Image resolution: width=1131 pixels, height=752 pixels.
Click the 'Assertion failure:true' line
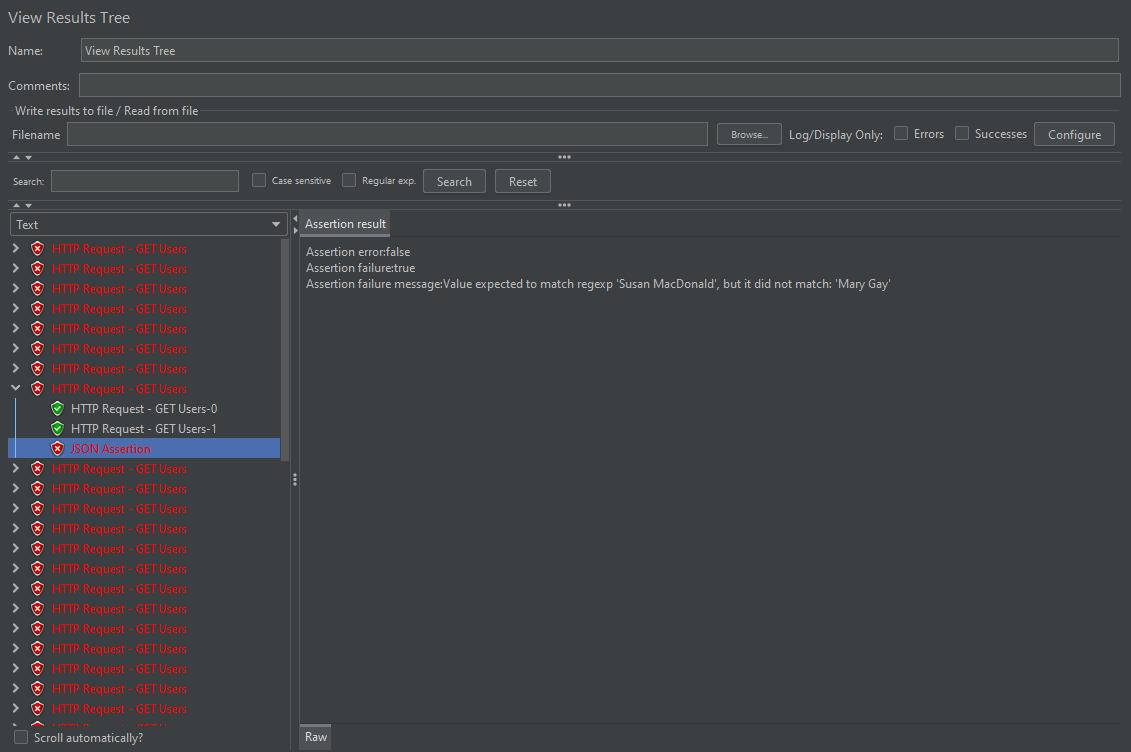pyautogui.click(x=360, y=268)
